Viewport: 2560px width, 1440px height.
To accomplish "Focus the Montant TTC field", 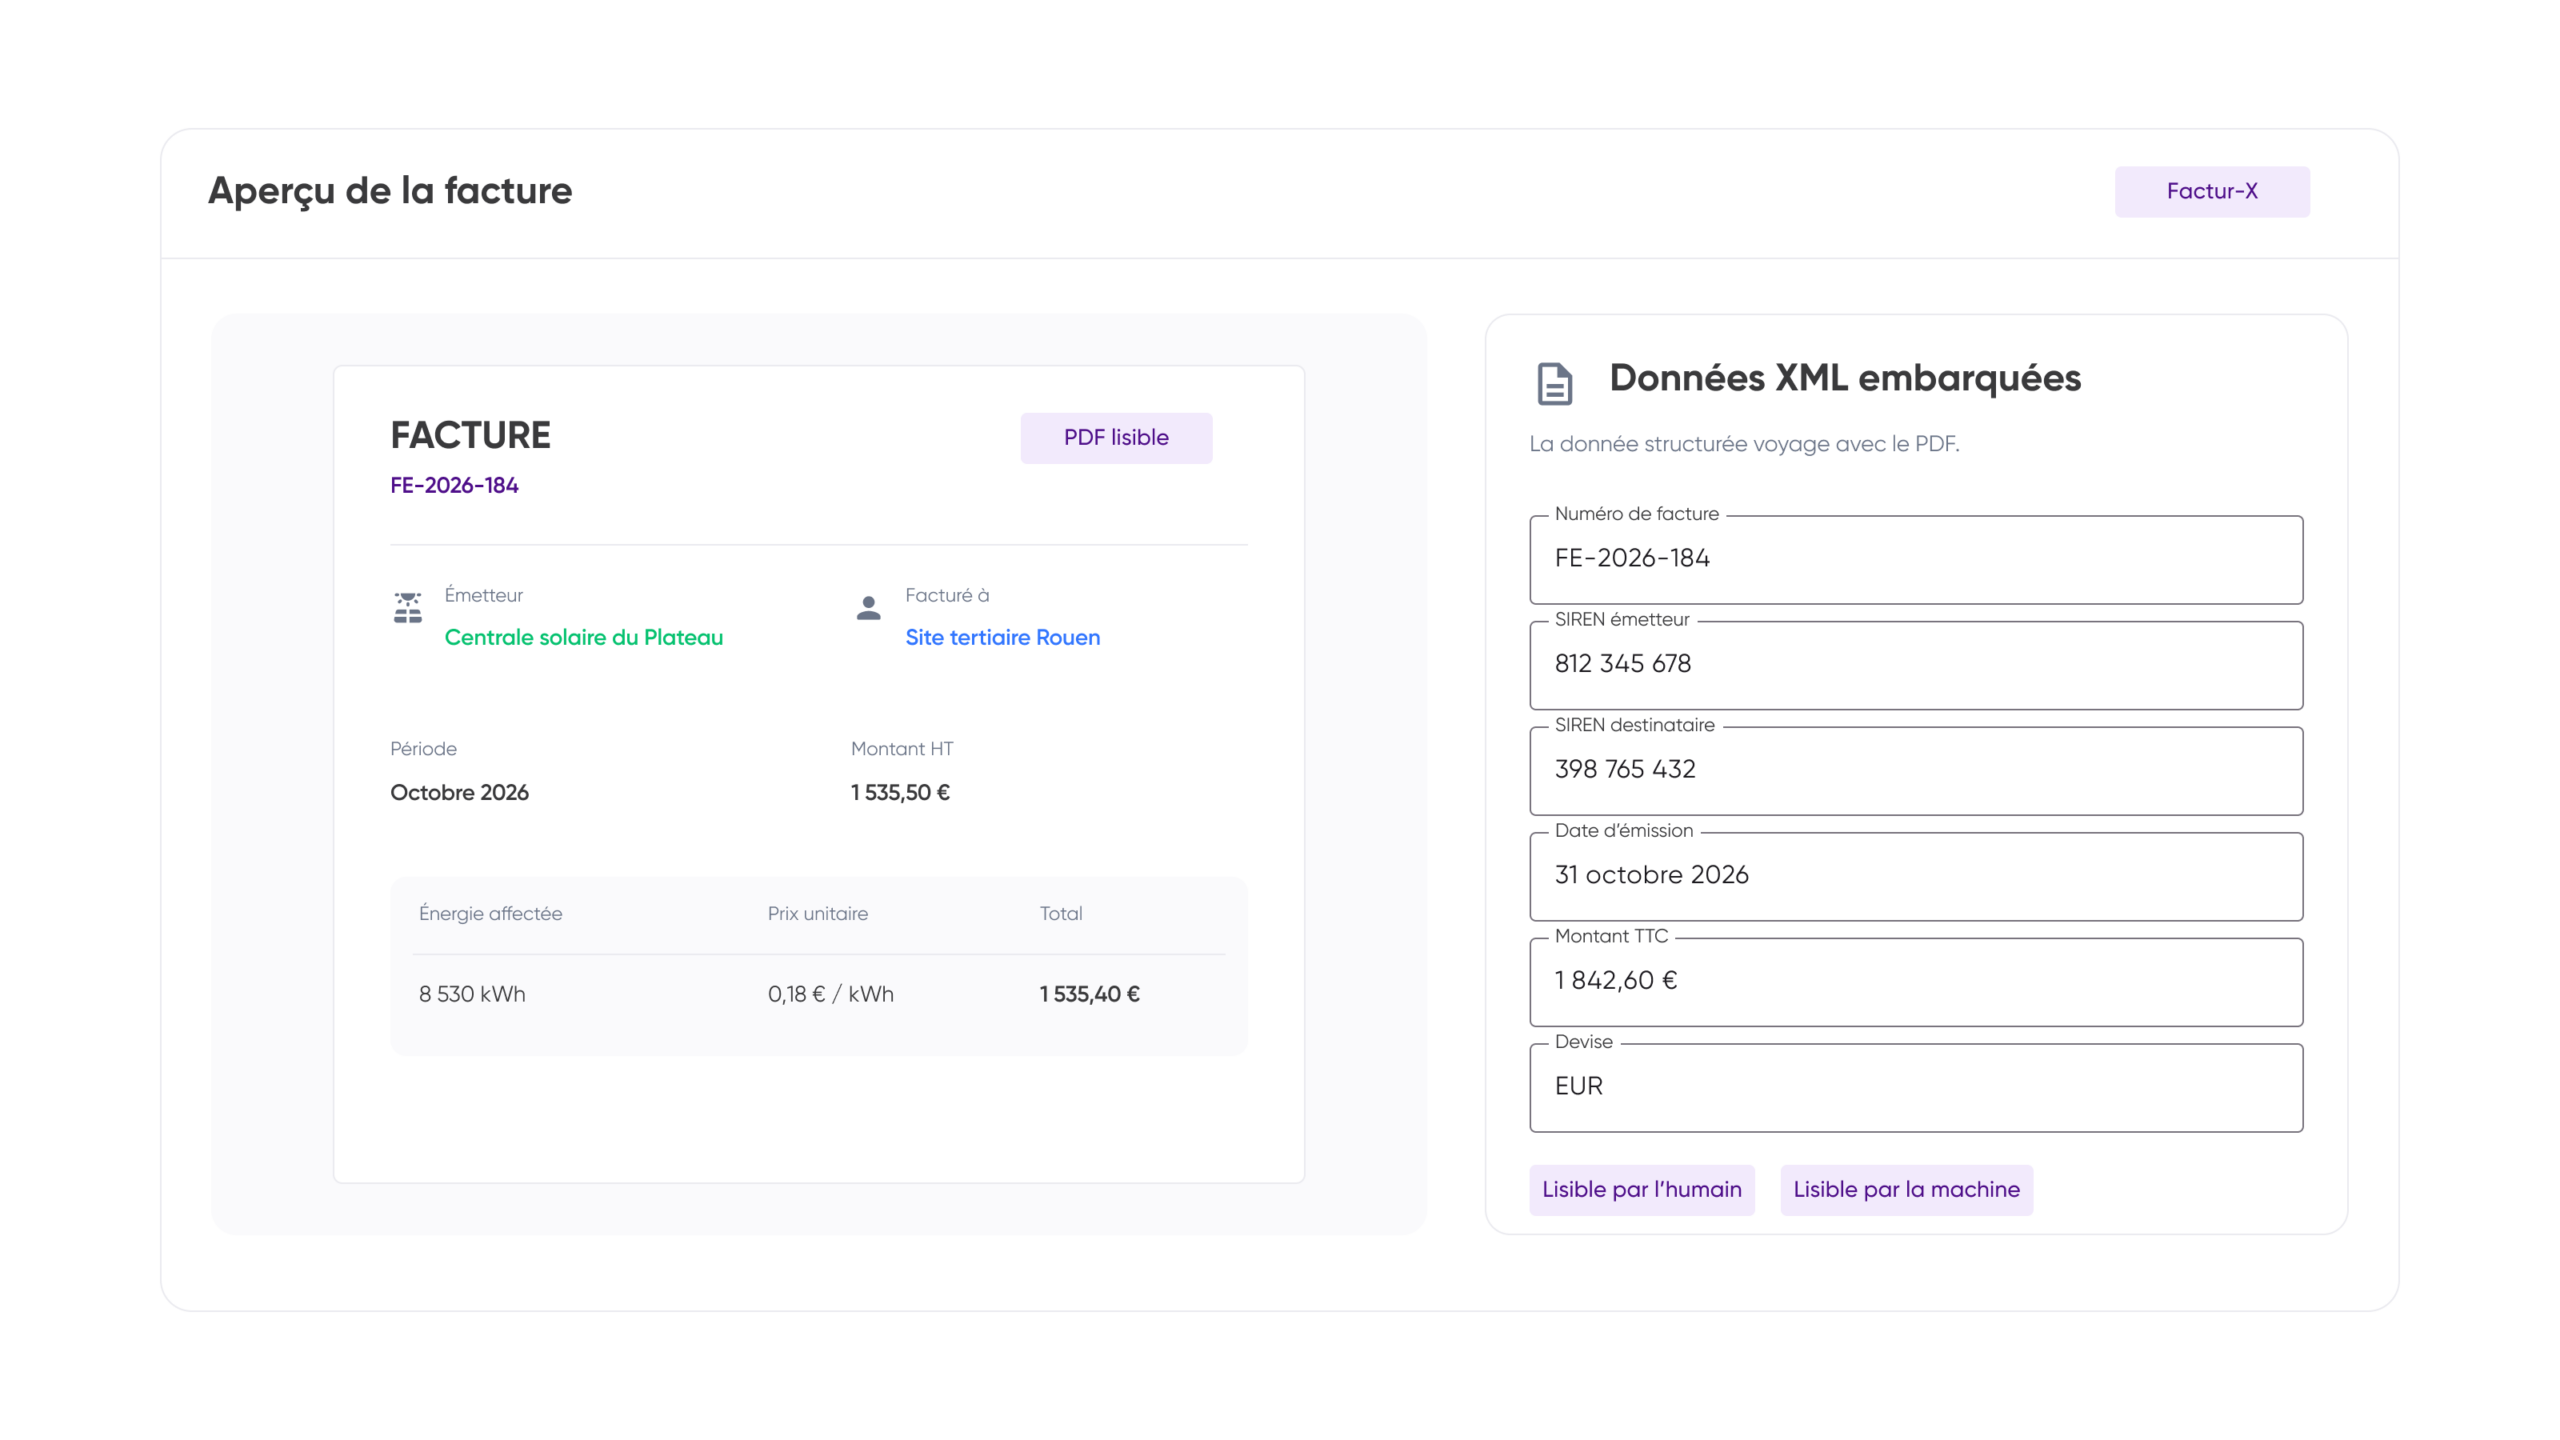I will [x=1915, y=981].
